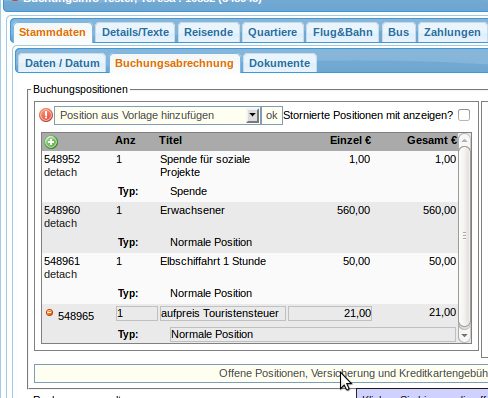
Task: Click the quantity field of position 548965
Action: click(137, 314)
